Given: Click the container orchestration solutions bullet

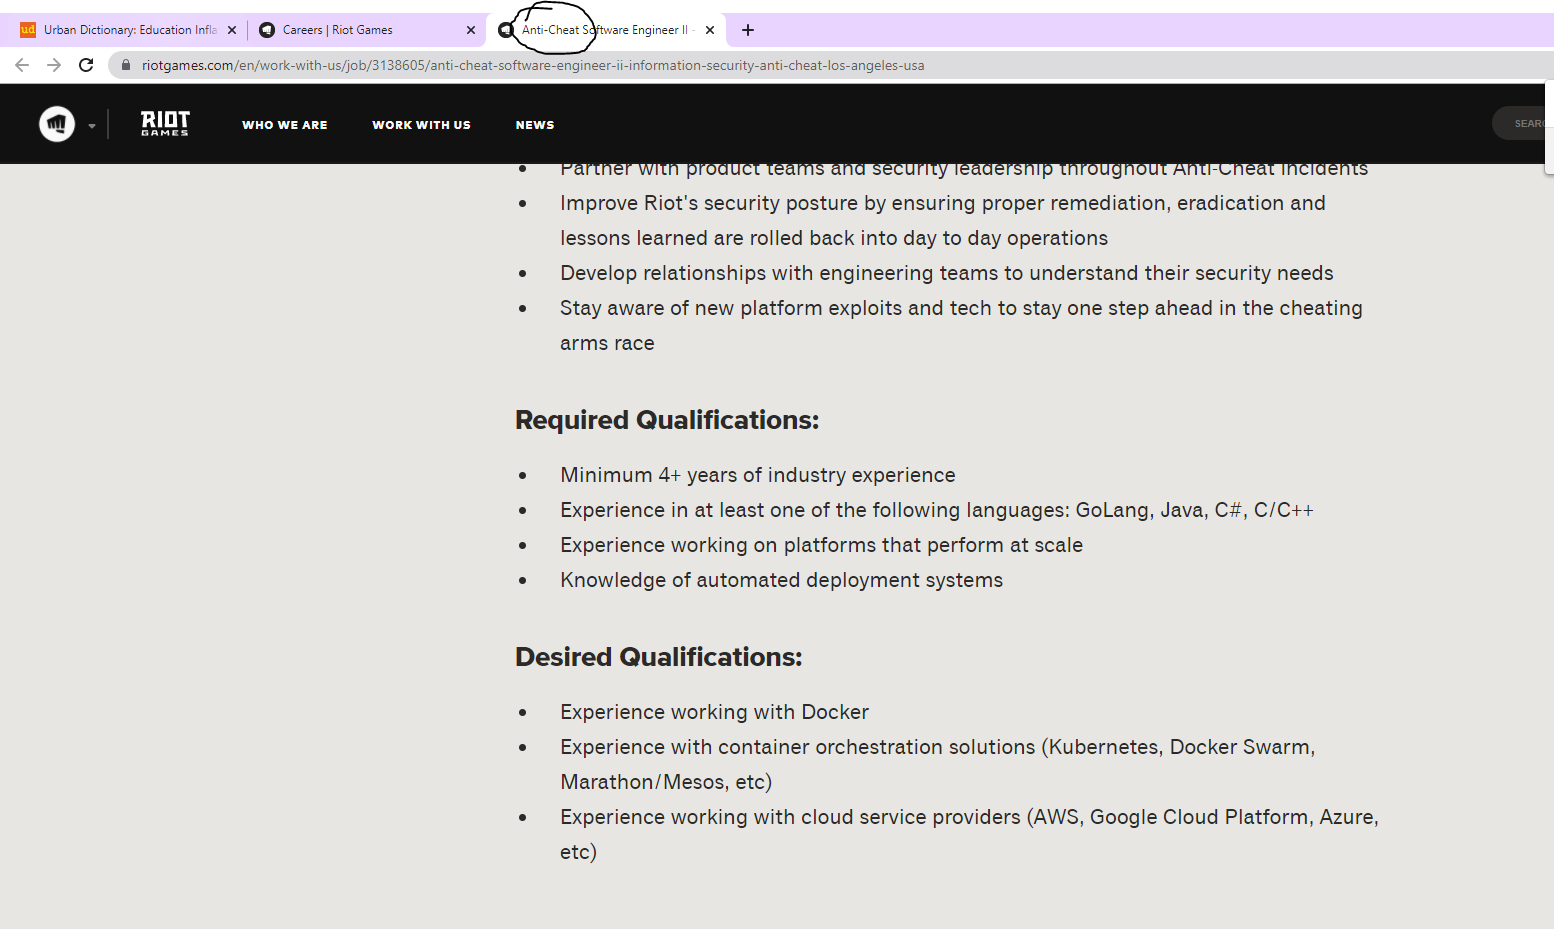Looking at the screenshot, I should click(938, 764).
